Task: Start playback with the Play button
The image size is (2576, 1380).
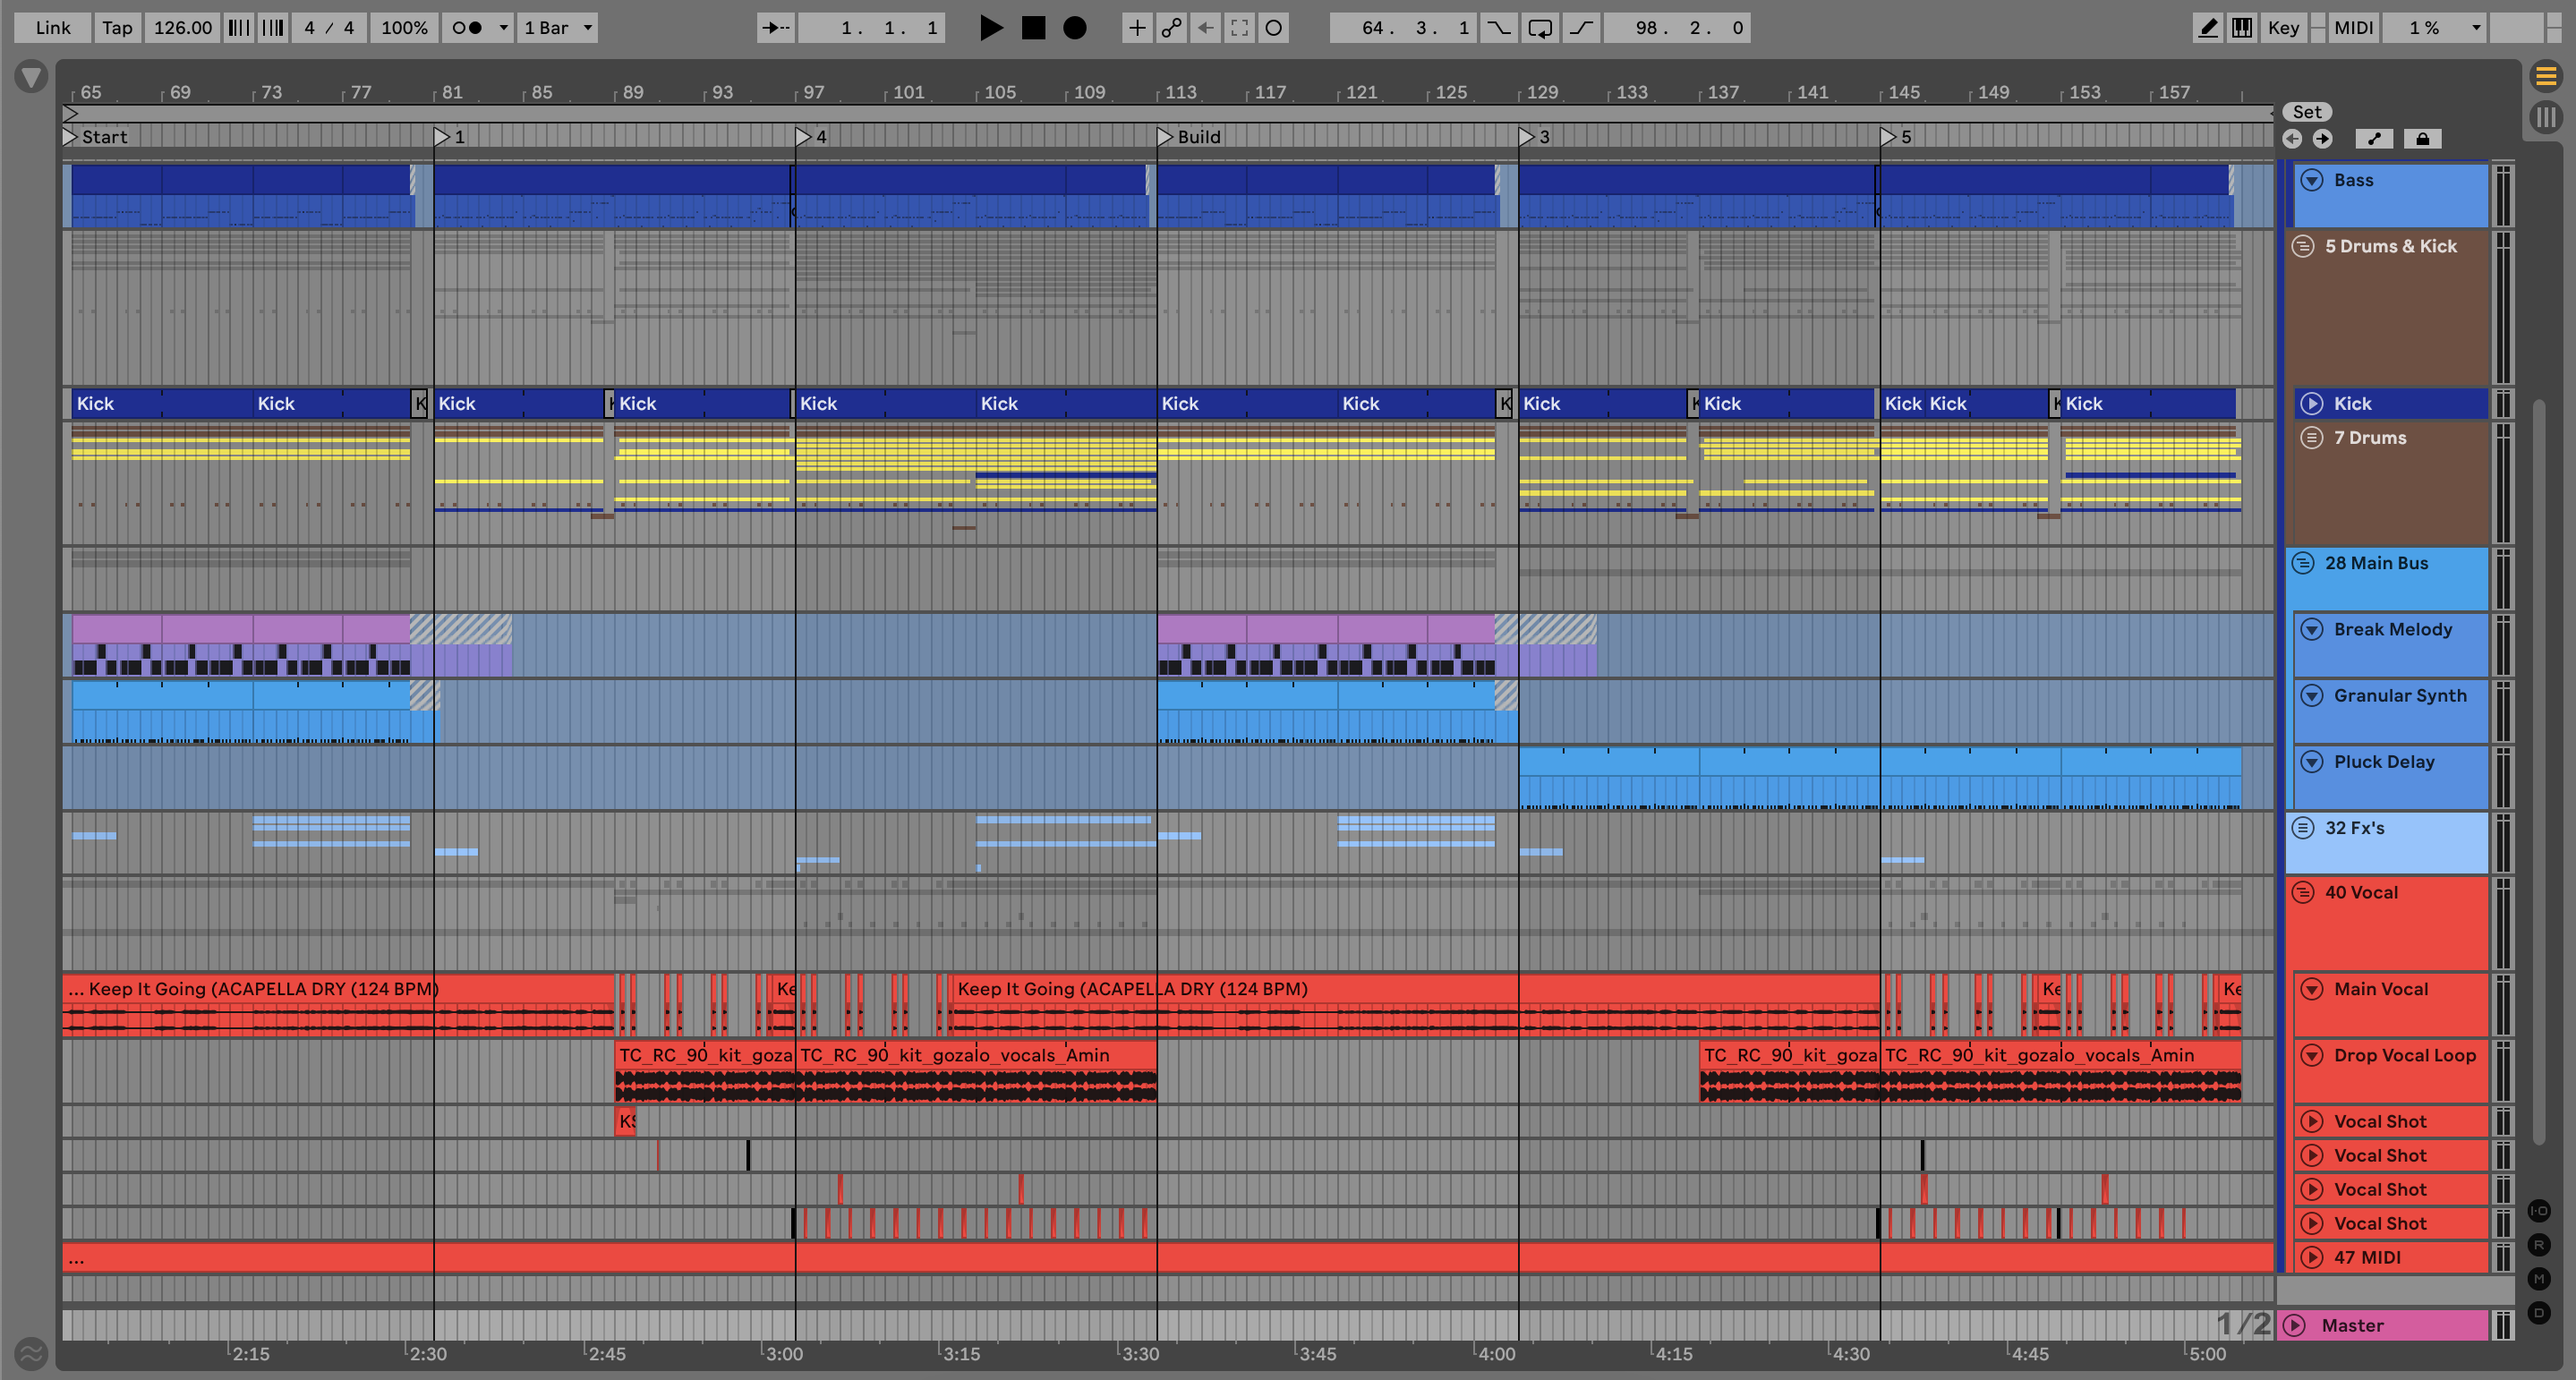Action: [x=990, y=28]
